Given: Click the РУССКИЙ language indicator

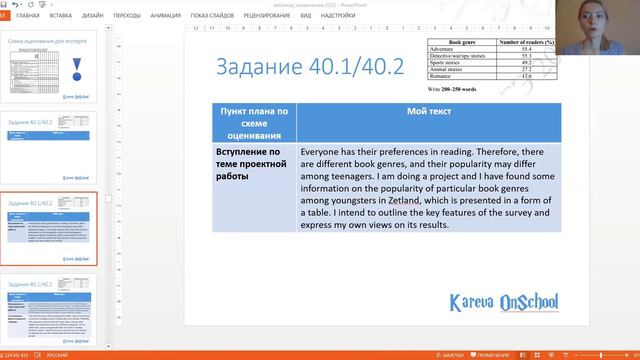Looking at the screenshot, I should [57, 355].
